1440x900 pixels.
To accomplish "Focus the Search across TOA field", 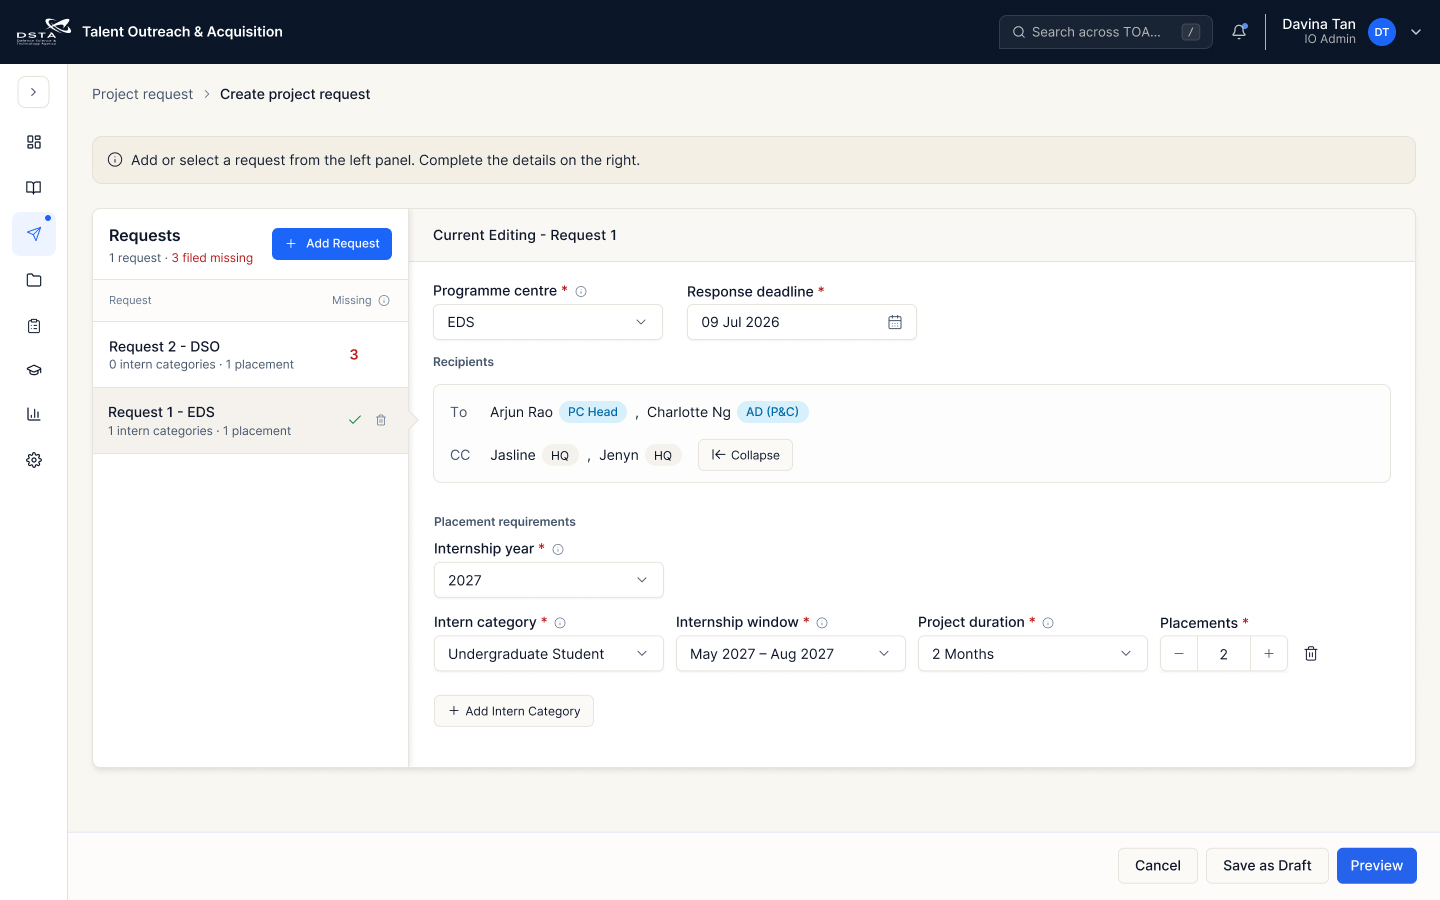I will (1106, 32).
